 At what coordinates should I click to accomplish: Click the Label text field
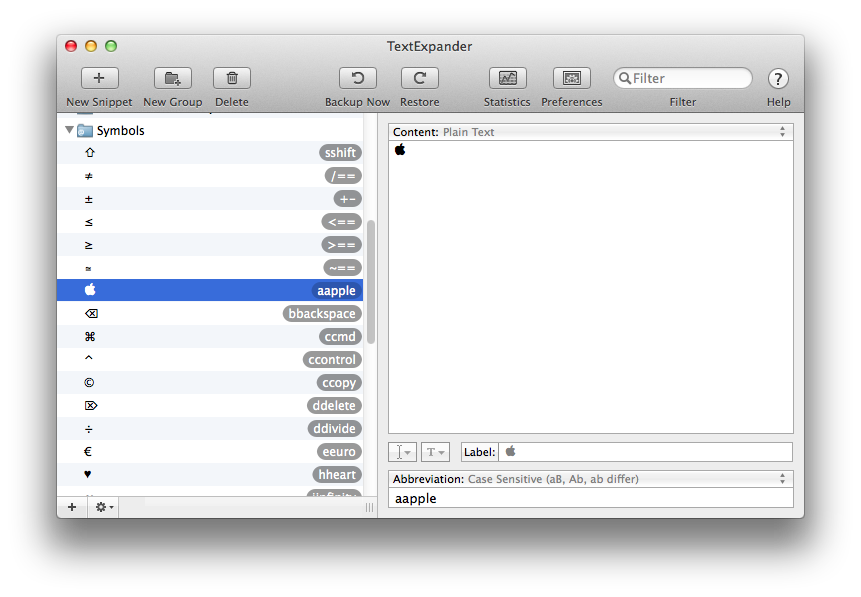click(x=645, y=452)
